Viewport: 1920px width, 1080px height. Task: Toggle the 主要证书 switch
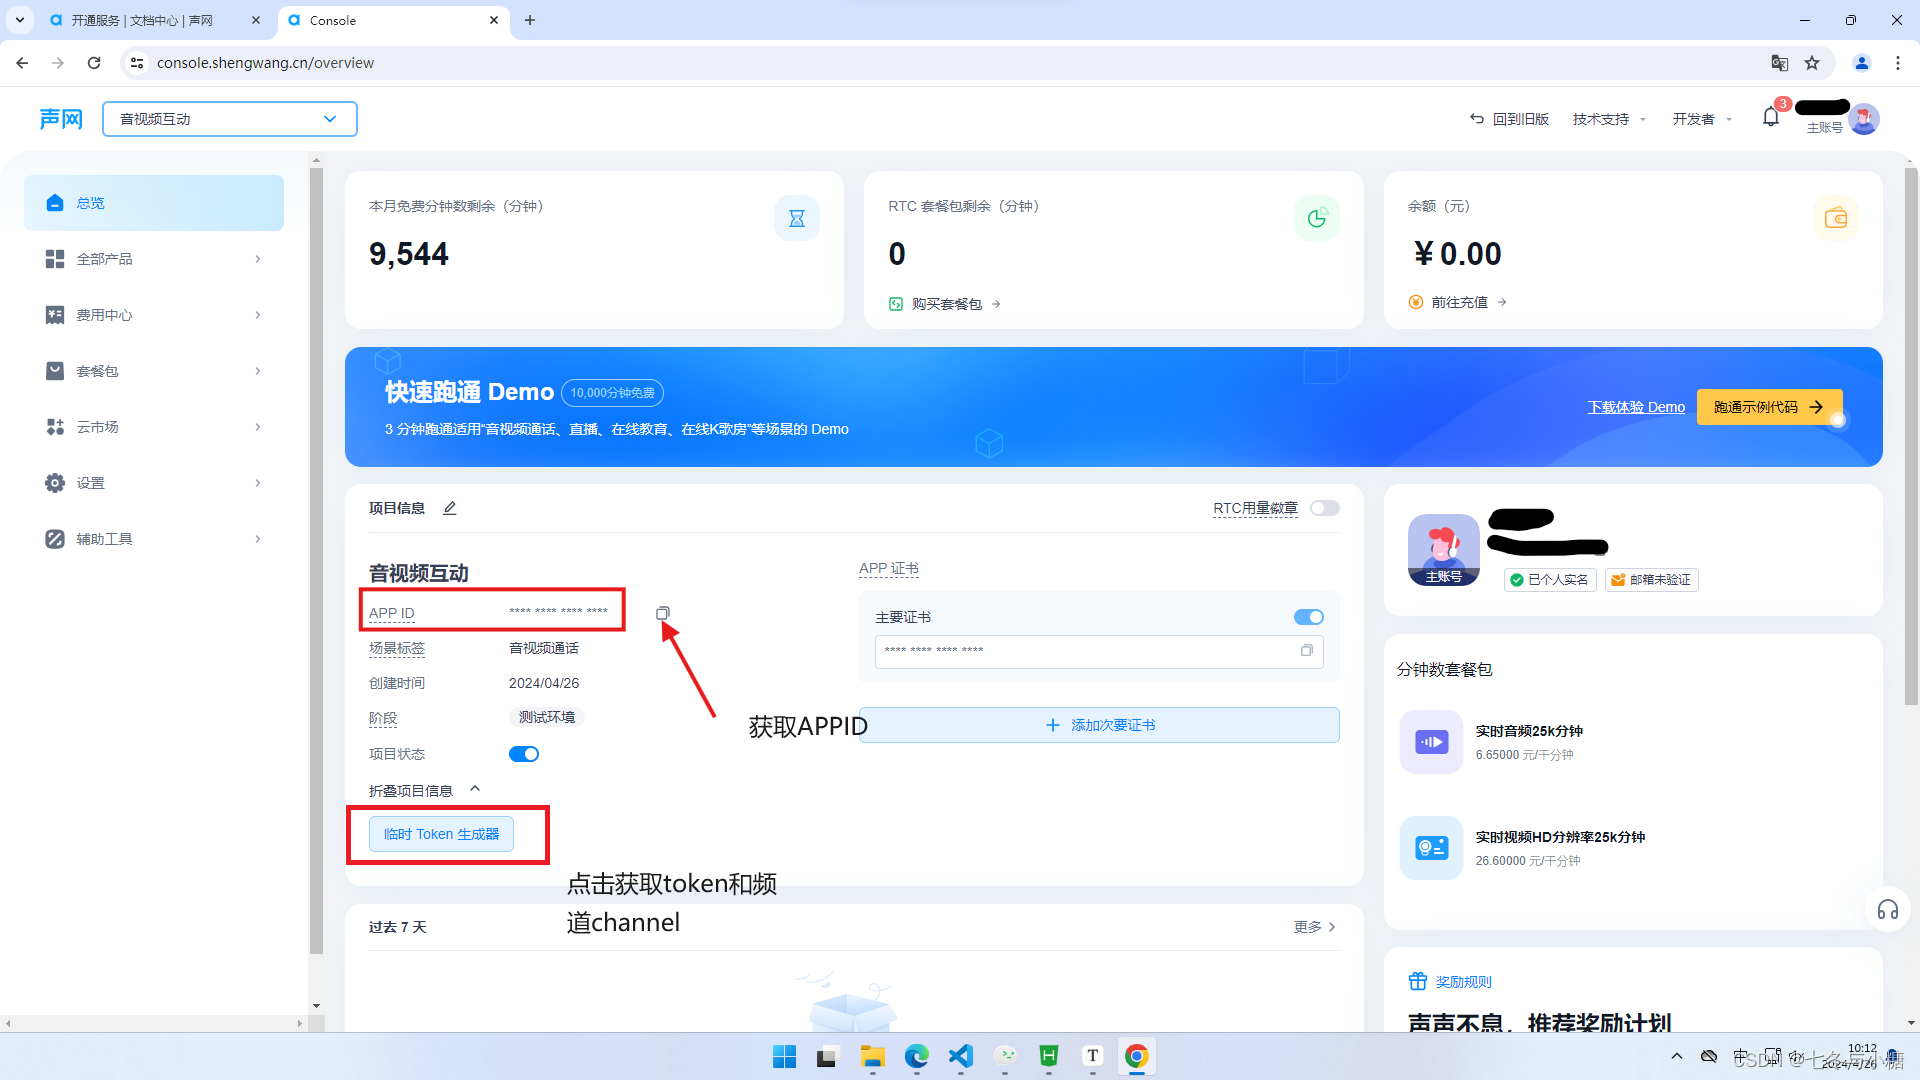pos(1309,617)
